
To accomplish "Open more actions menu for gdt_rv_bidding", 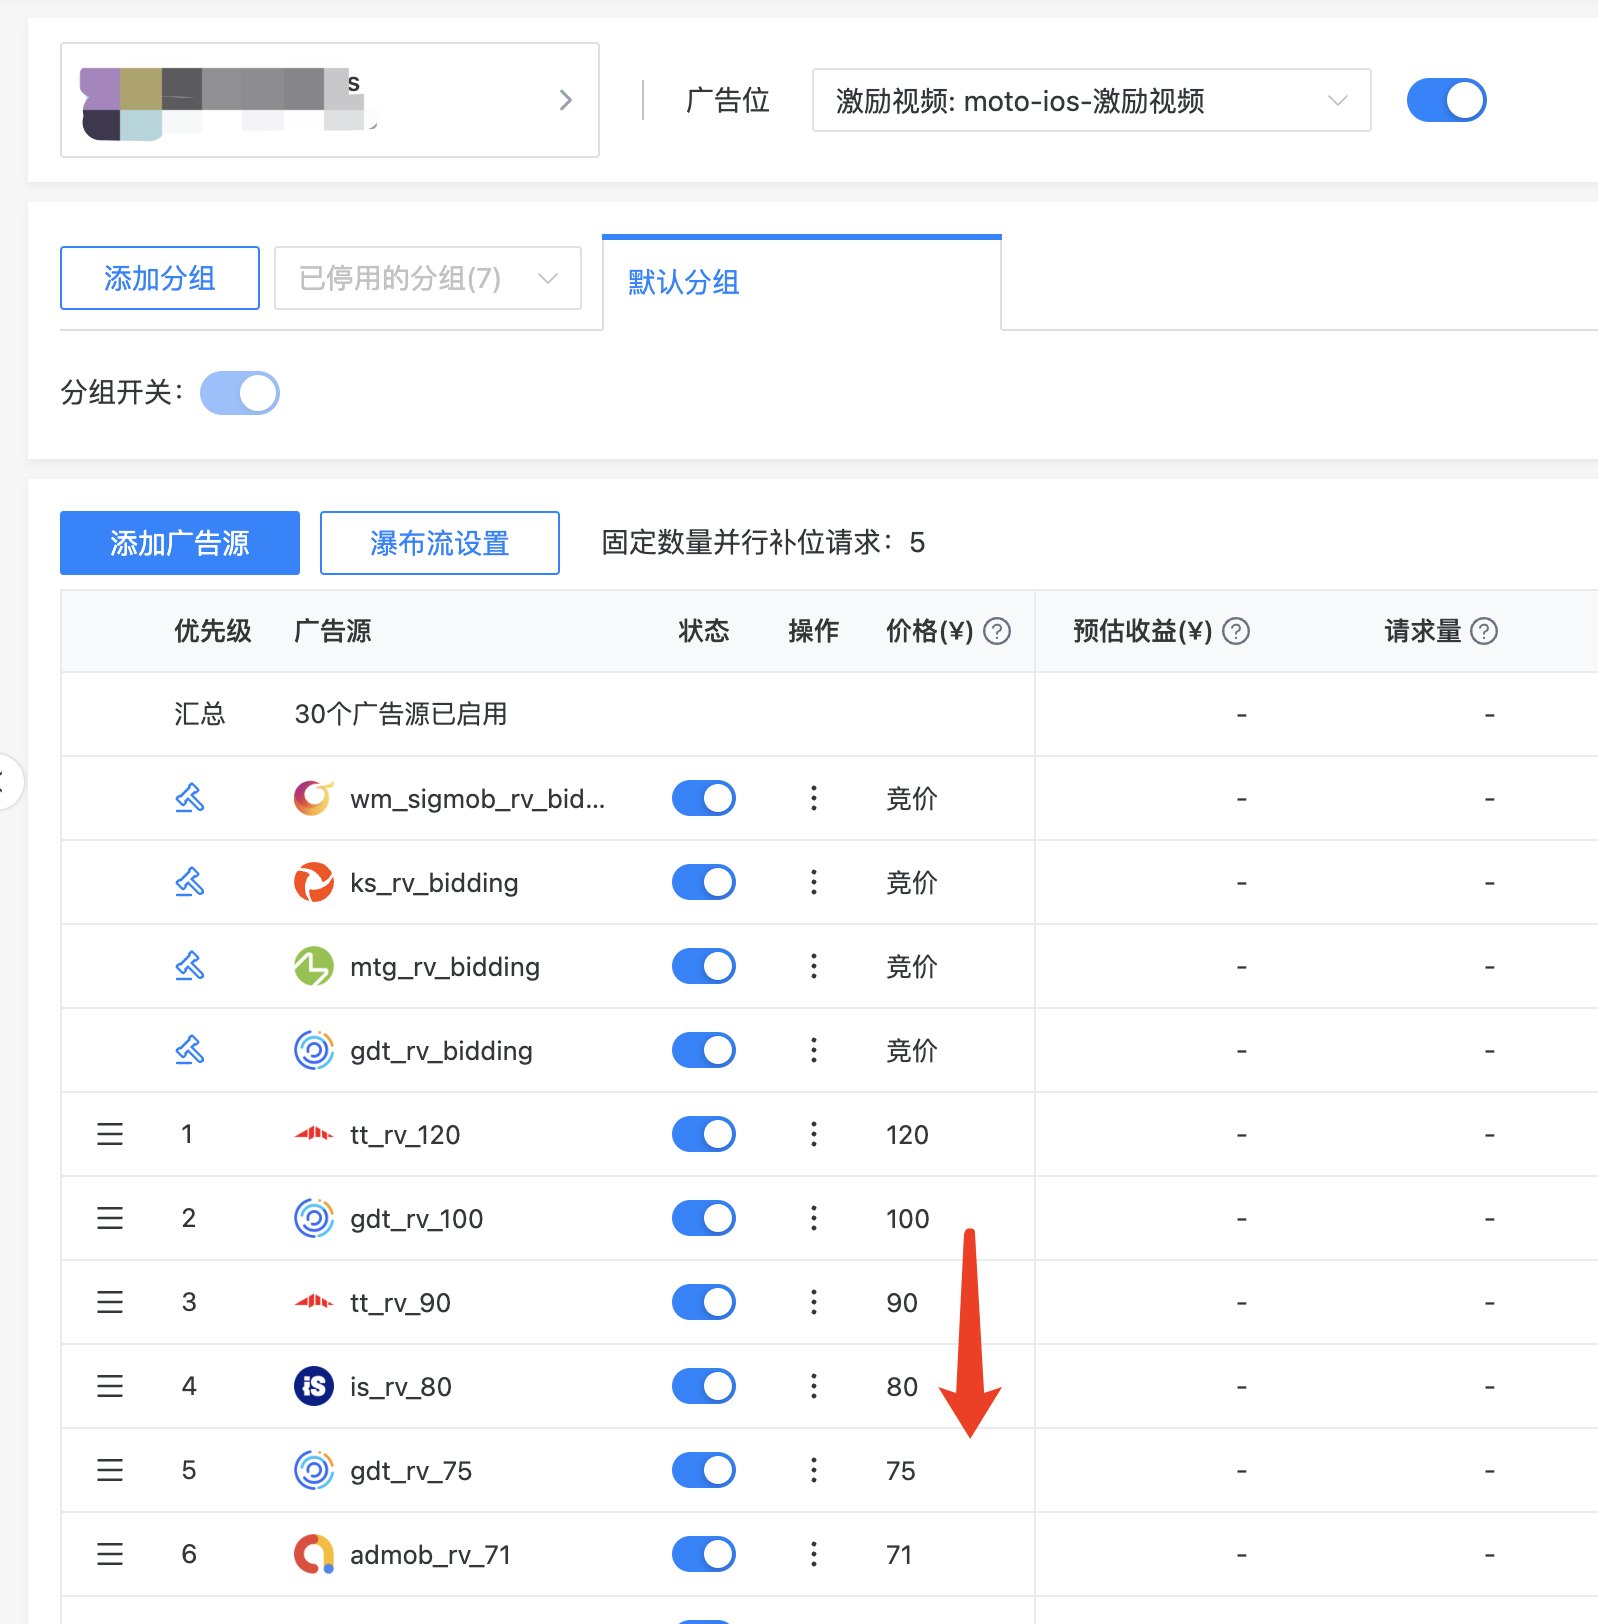I will click(x=814, y=1050).
